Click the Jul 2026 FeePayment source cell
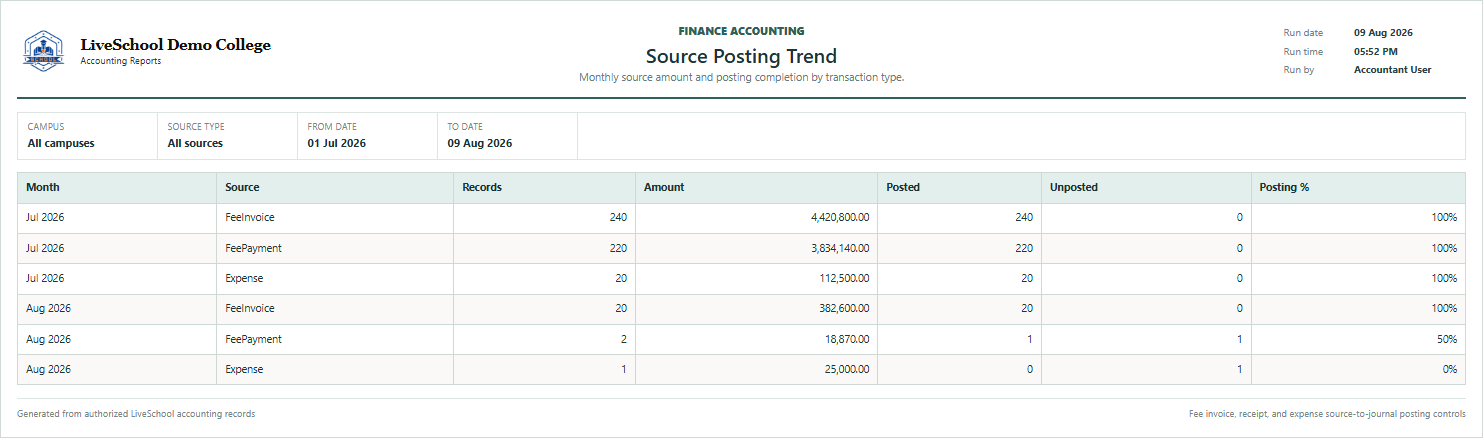 [334, 248]
